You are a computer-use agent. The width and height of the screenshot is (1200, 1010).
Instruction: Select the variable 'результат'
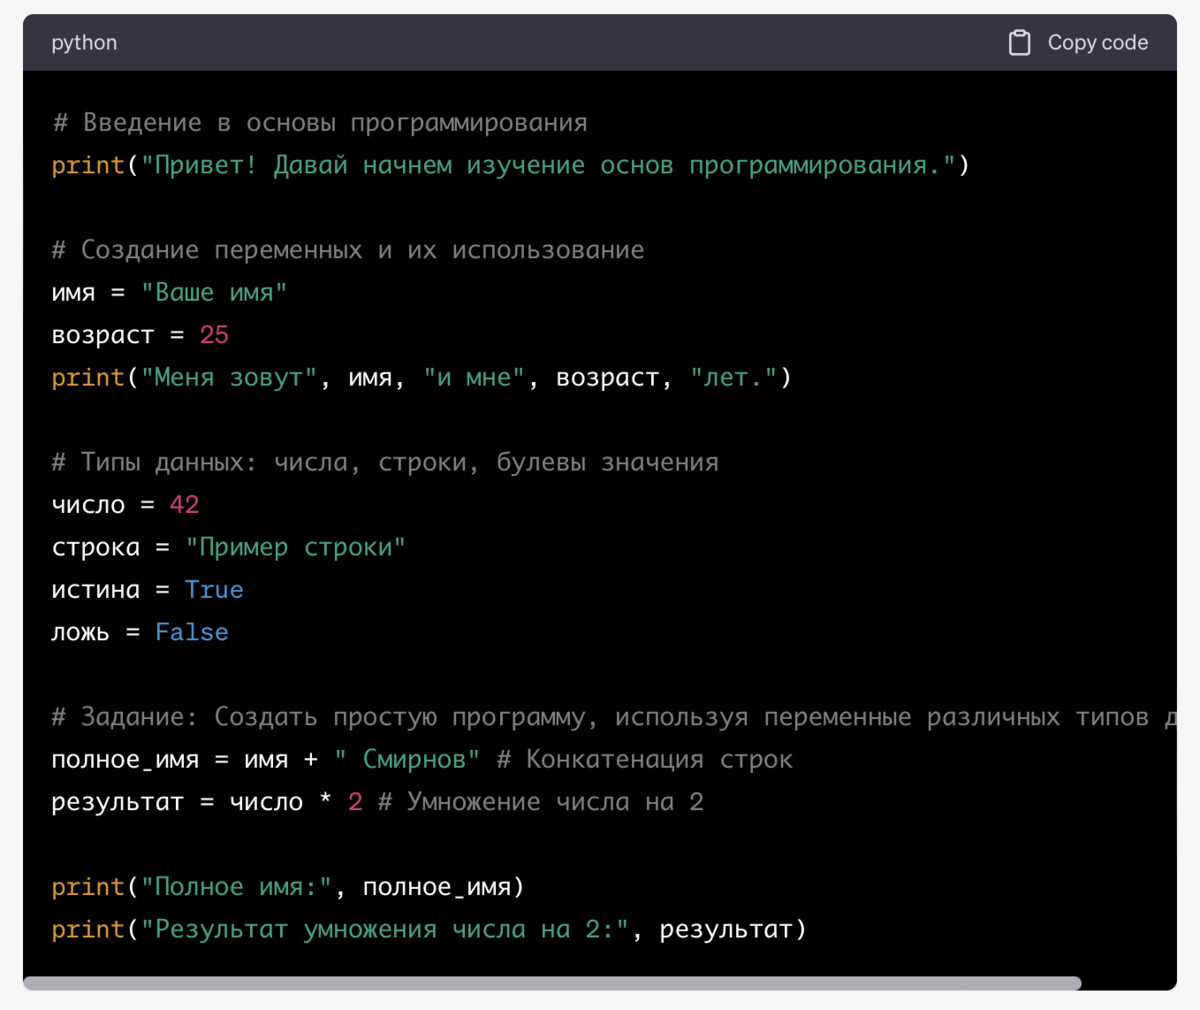117,801
